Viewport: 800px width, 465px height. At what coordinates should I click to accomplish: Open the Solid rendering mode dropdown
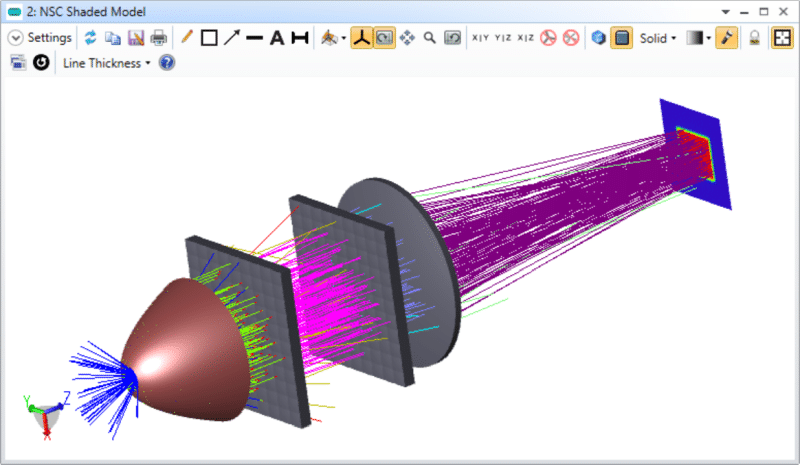click(x=658, y=38)
